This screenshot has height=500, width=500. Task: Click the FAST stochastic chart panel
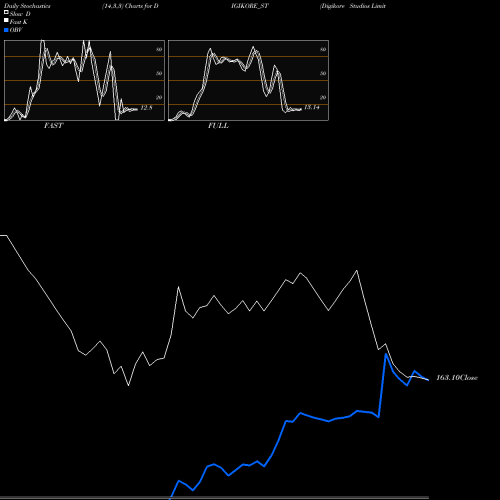84,80
